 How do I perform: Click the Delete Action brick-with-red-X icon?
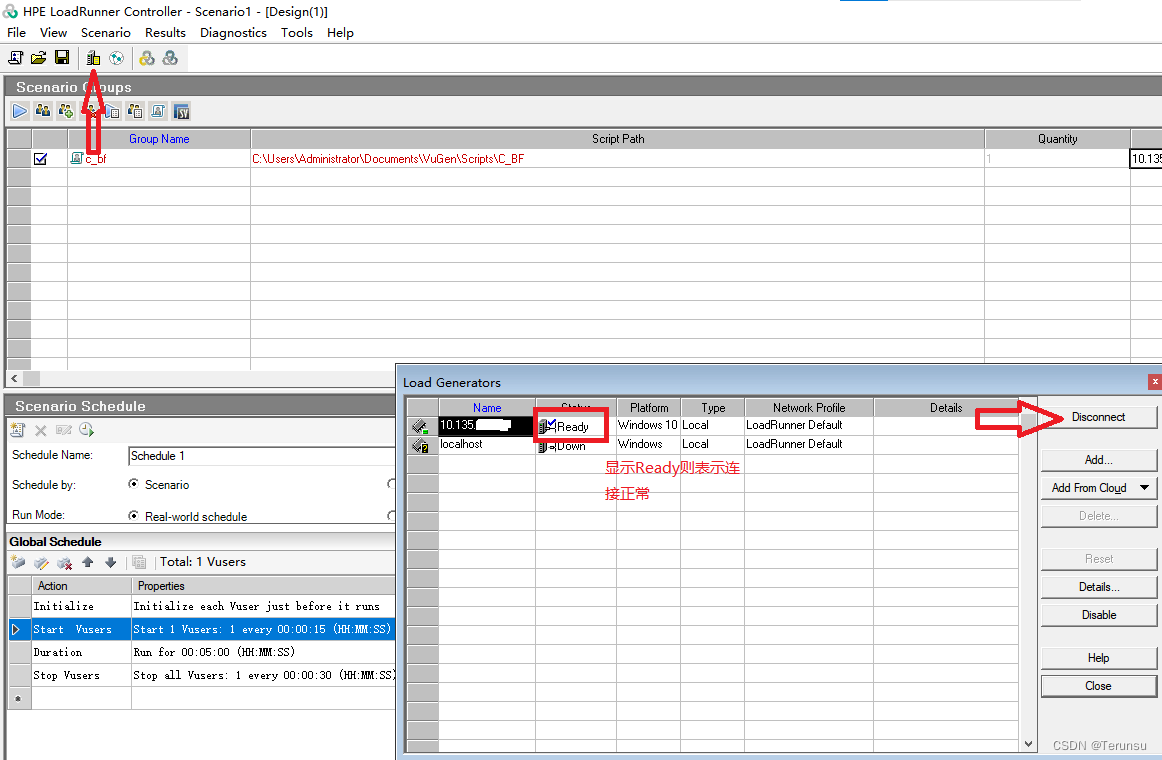pos(64,563)
